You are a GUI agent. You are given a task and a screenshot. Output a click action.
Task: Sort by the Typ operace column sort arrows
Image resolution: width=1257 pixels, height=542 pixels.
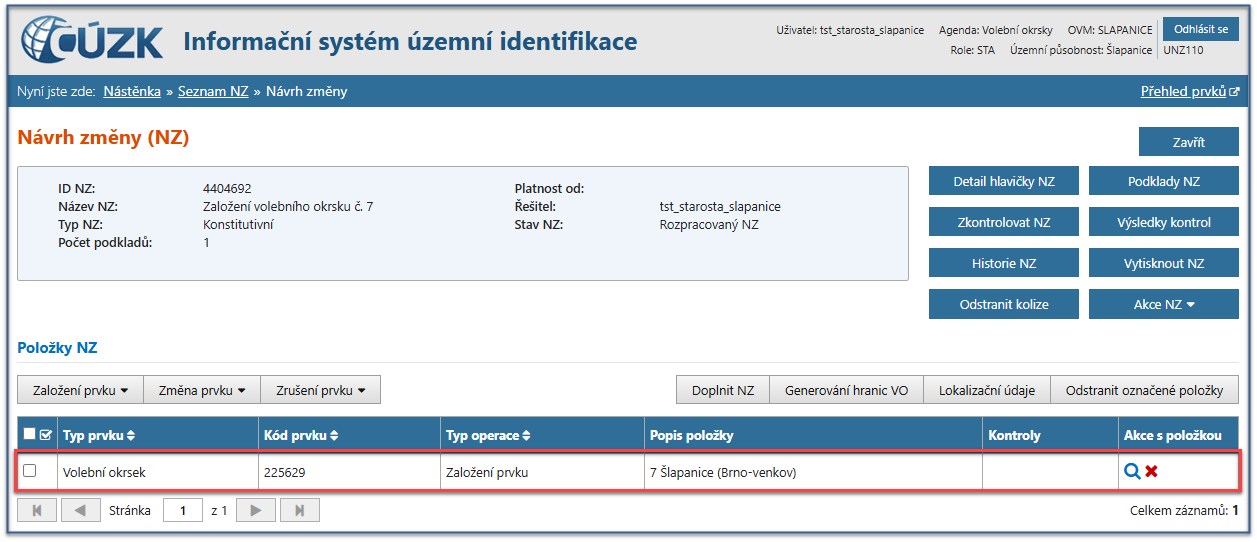[x=526, y=436]
